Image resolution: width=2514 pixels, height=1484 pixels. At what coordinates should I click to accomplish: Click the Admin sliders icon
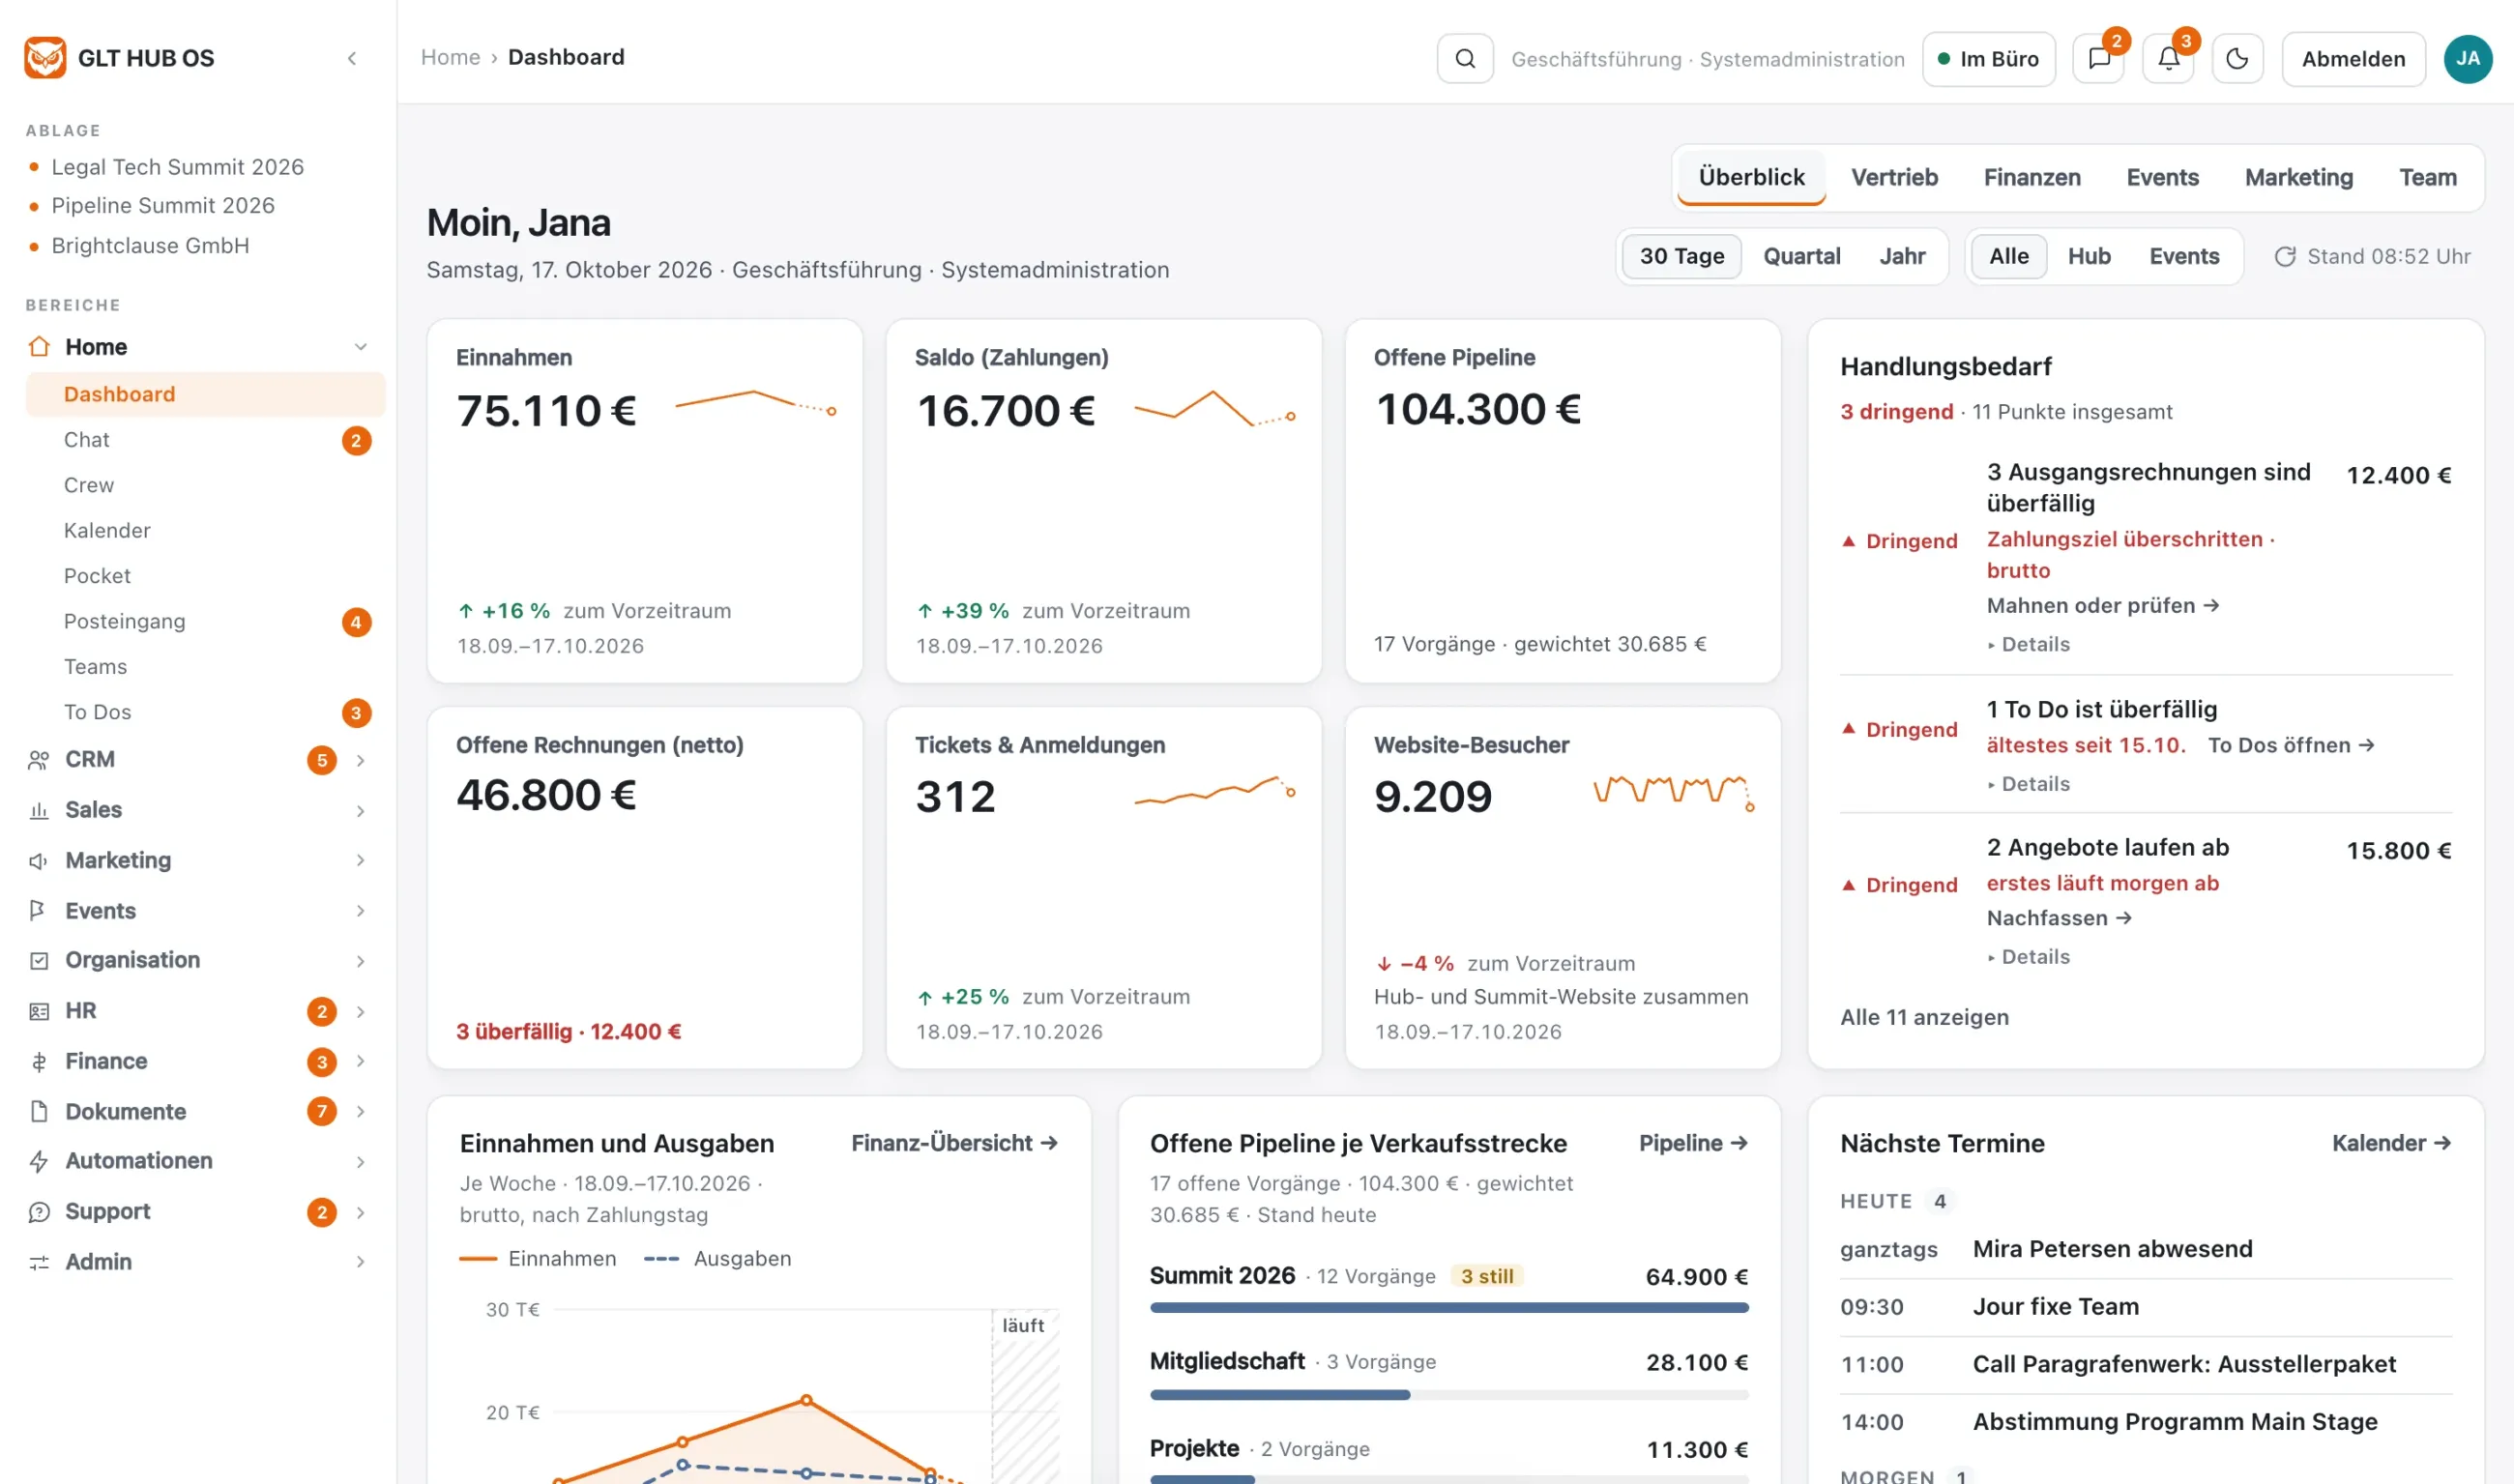pyautogui.click(x=39, y=1262)
